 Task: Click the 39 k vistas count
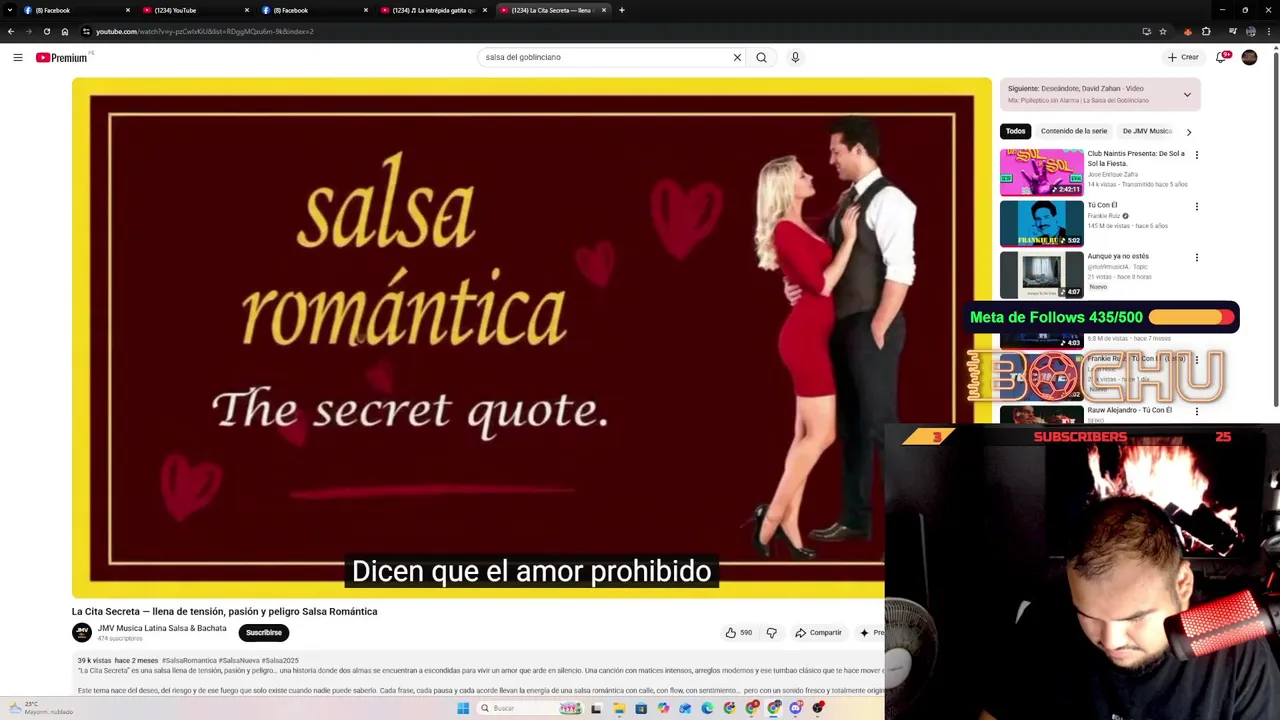pyautogui.click(x=95, y=660)
